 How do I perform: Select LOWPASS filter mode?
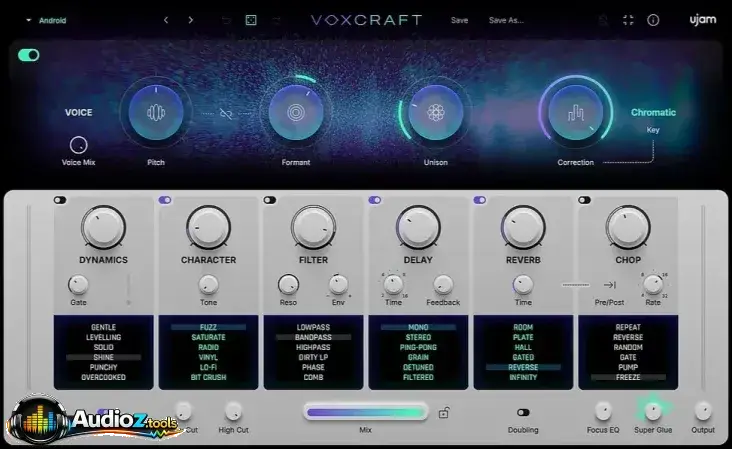pyautogui.click(x=313, y=327)
